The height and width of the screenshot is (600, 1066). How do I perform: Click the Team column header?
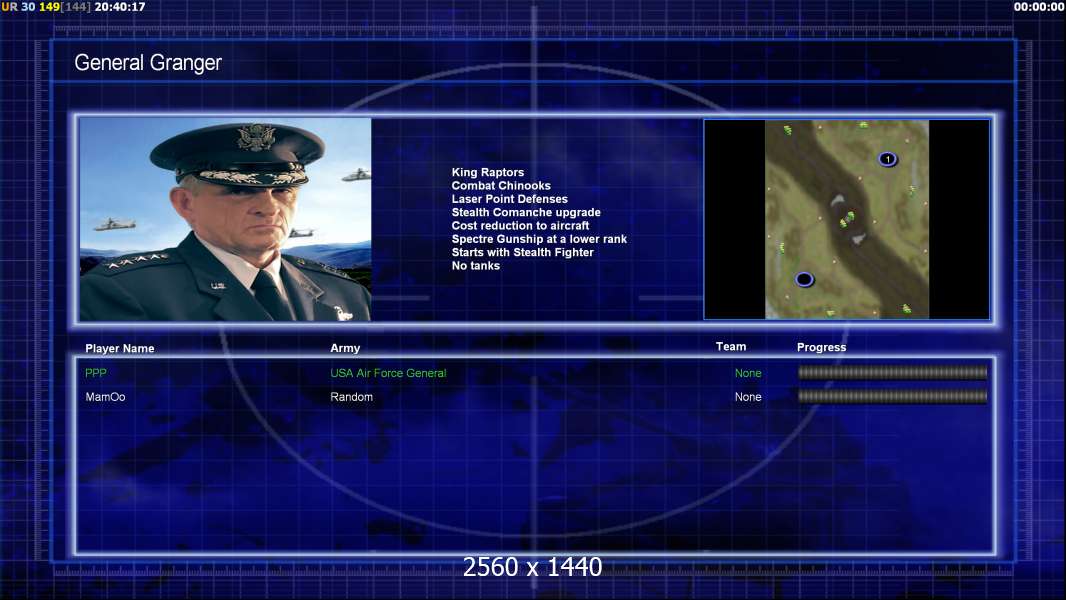coord(731,347)
